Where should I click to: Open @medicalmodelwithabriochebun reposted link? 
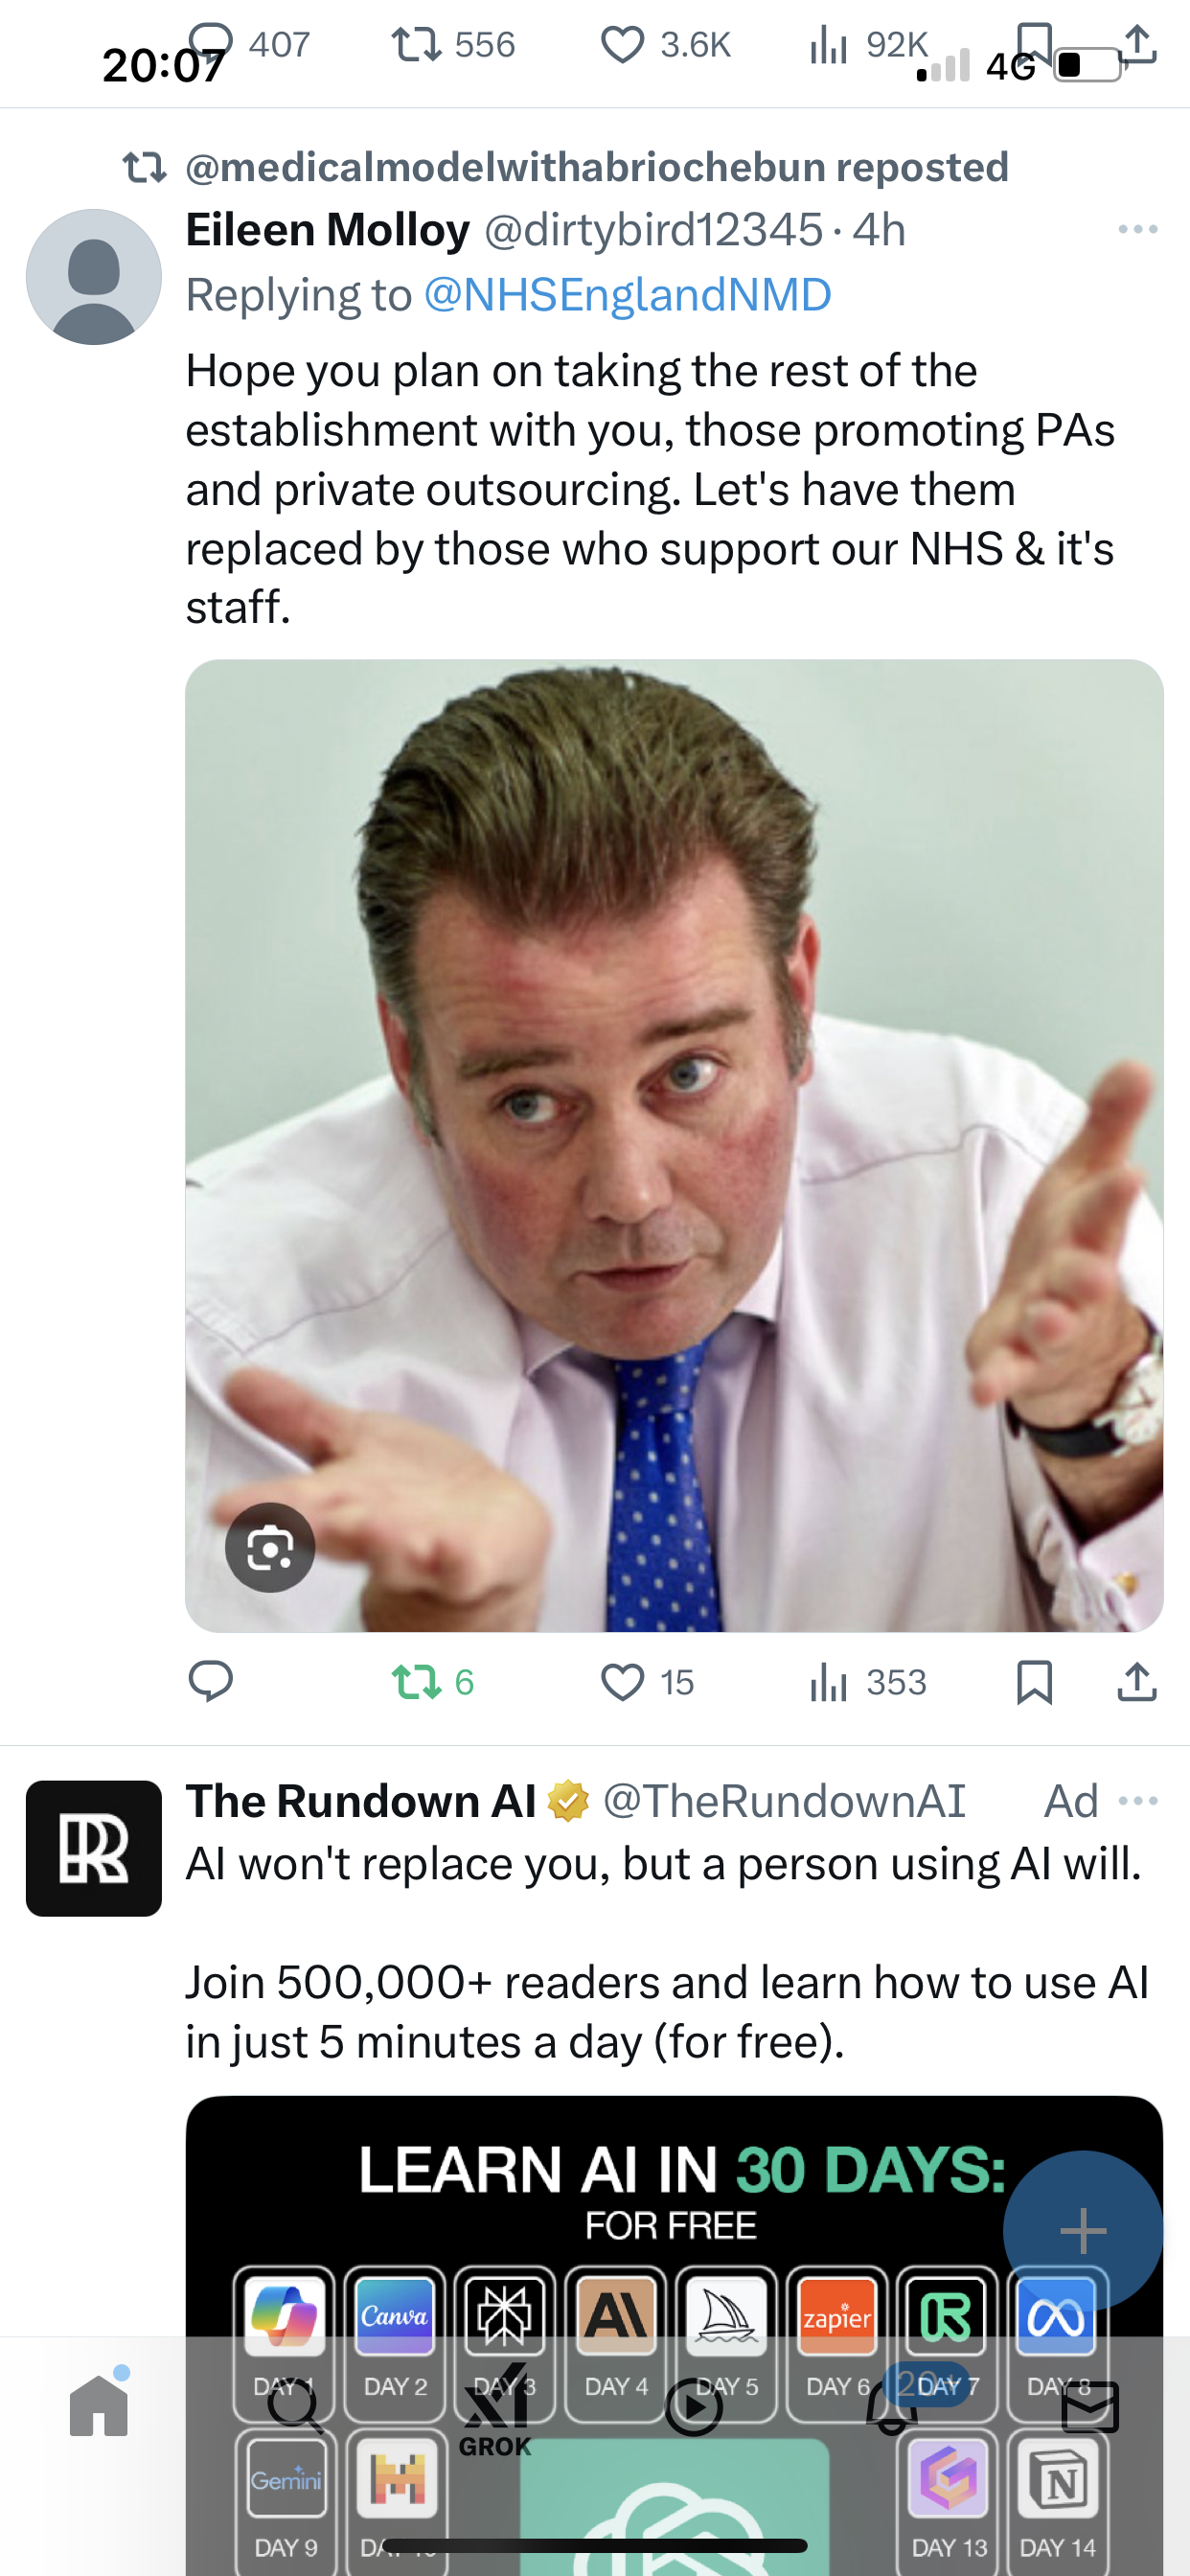click(597, 167)
